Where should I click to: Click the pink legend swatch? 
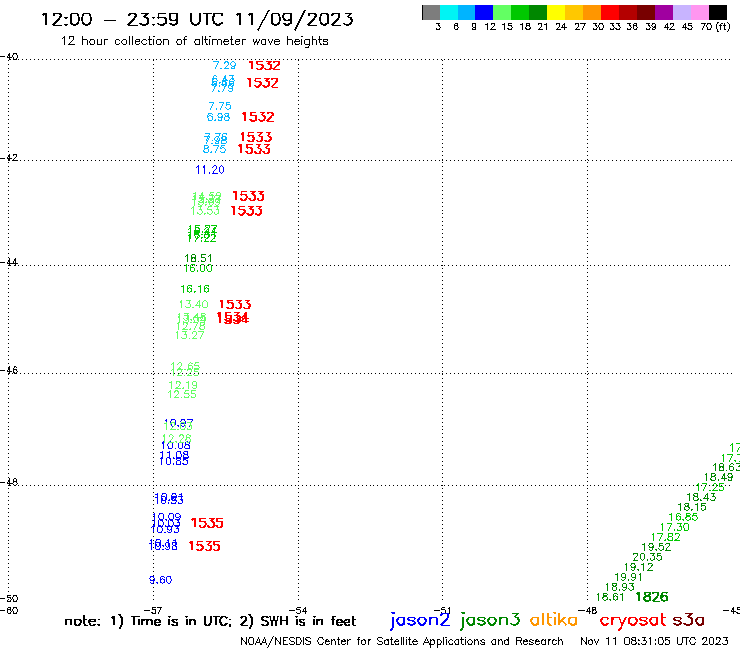[x=699, y=12]
